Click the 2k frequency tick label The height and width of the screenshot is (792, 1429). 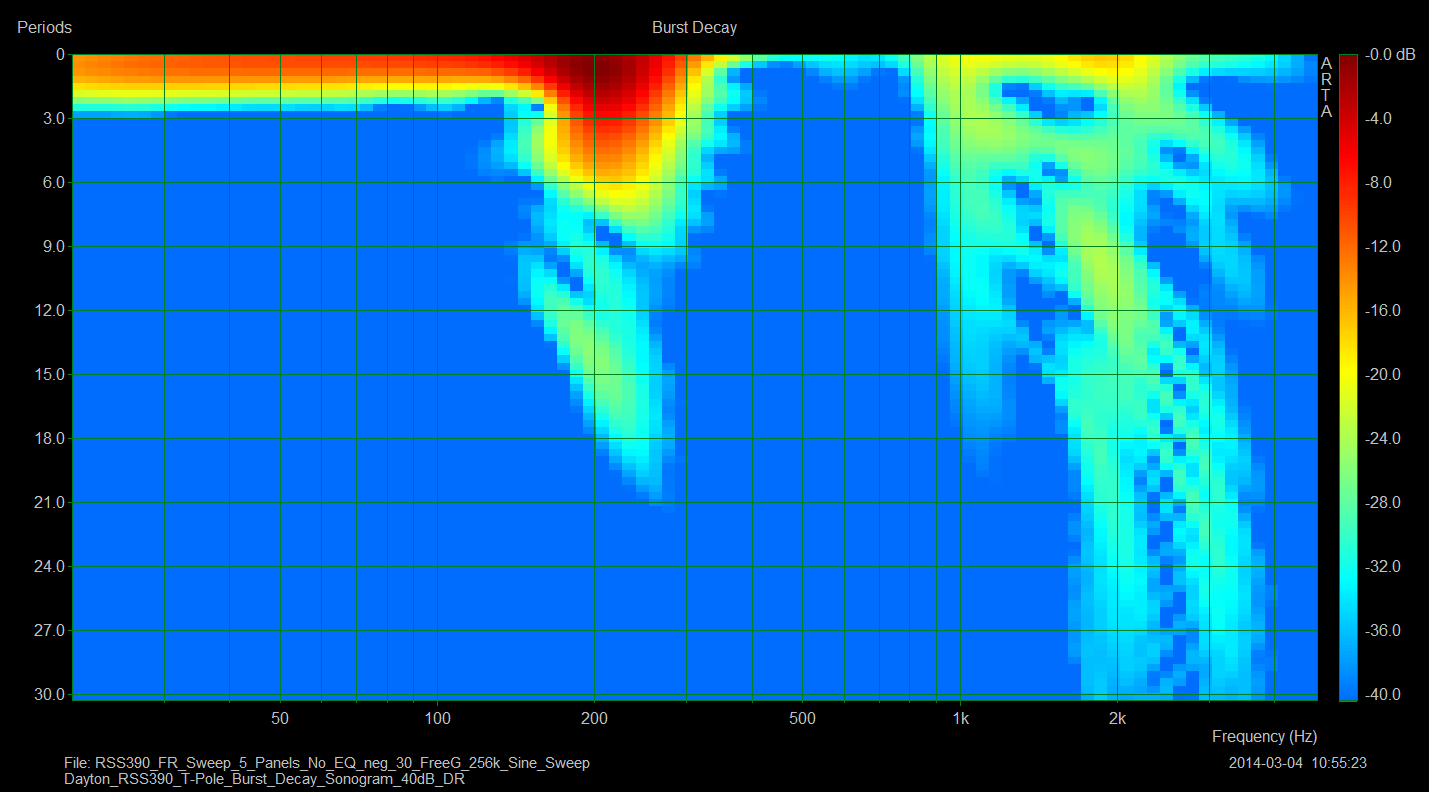[1117, 718]
